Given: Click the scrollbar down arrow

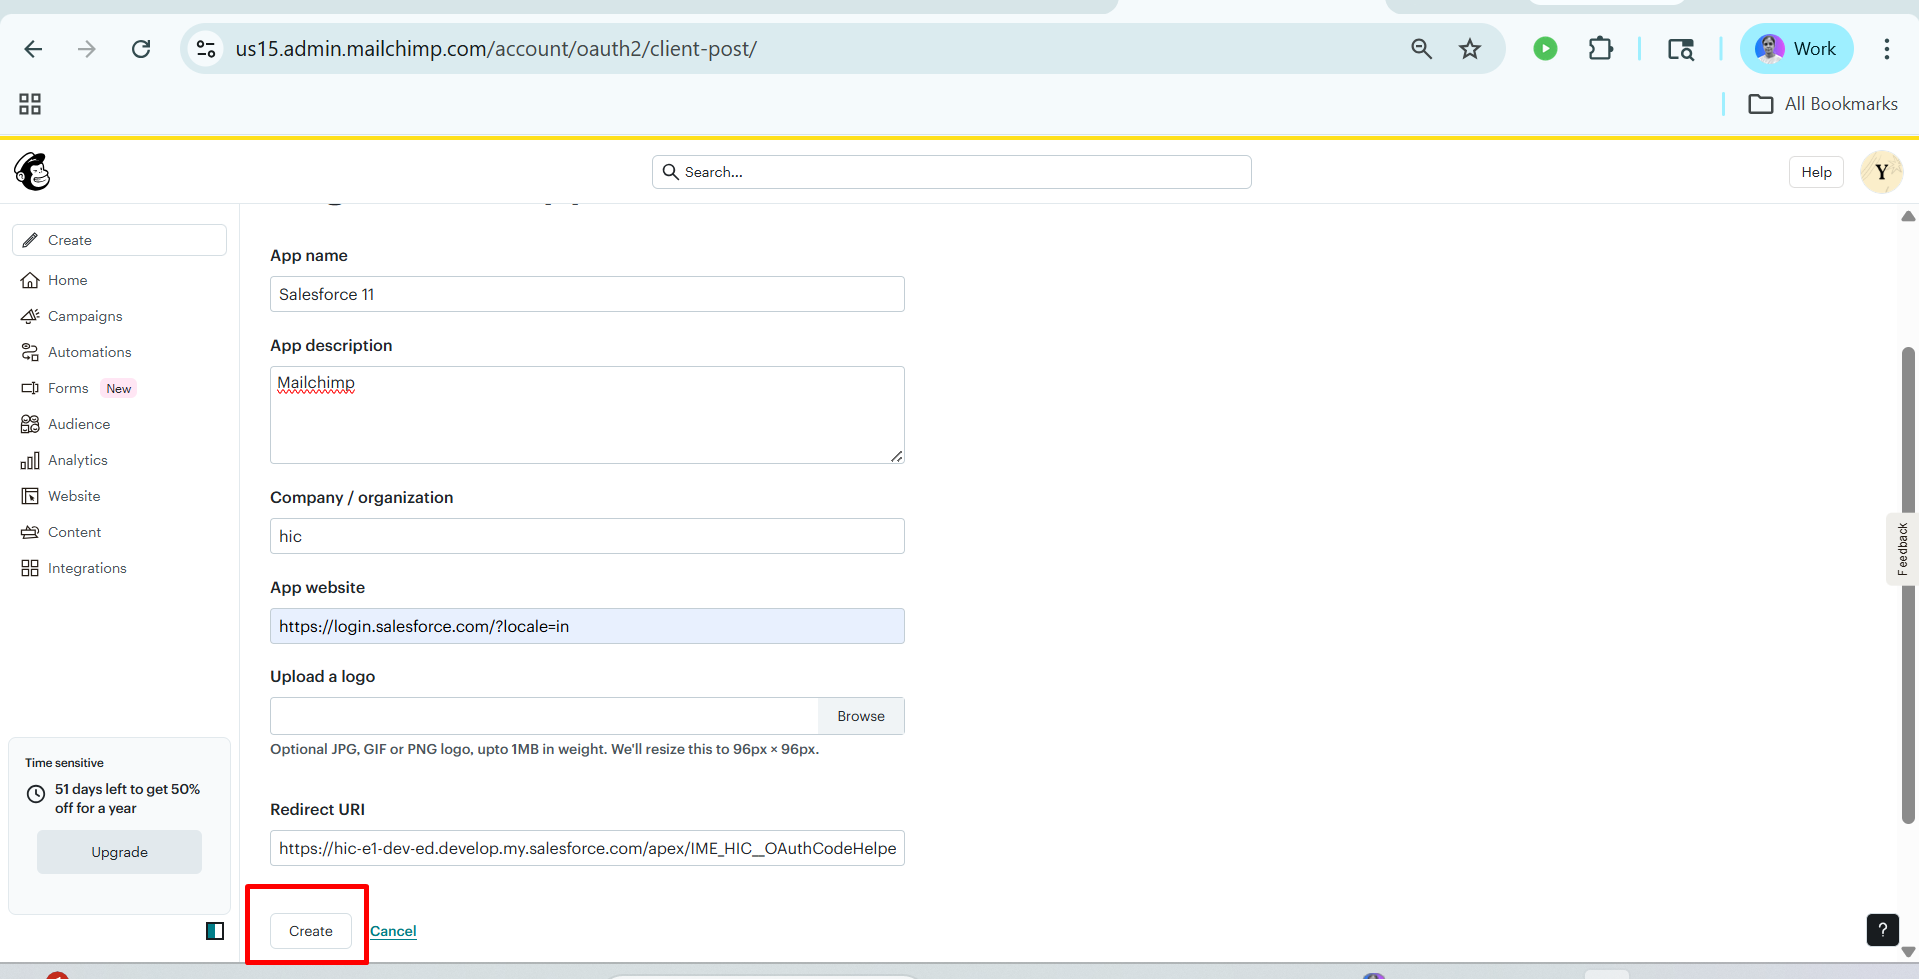Looking at the screenshot, I should tap(1908, 951).
